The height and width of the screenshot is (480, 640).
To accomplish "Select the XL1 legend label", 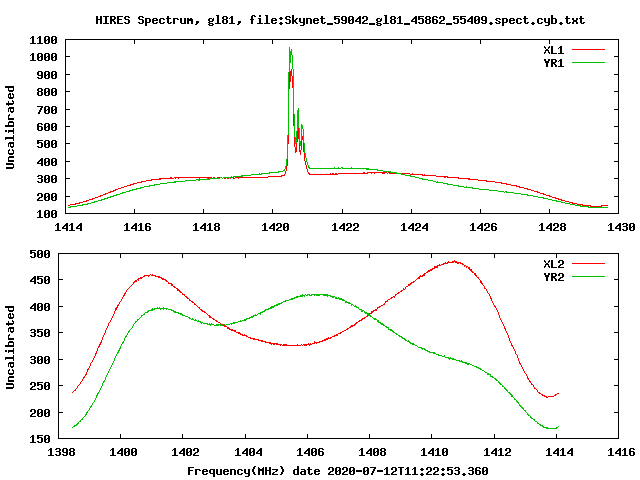I will tap(553, 50).
